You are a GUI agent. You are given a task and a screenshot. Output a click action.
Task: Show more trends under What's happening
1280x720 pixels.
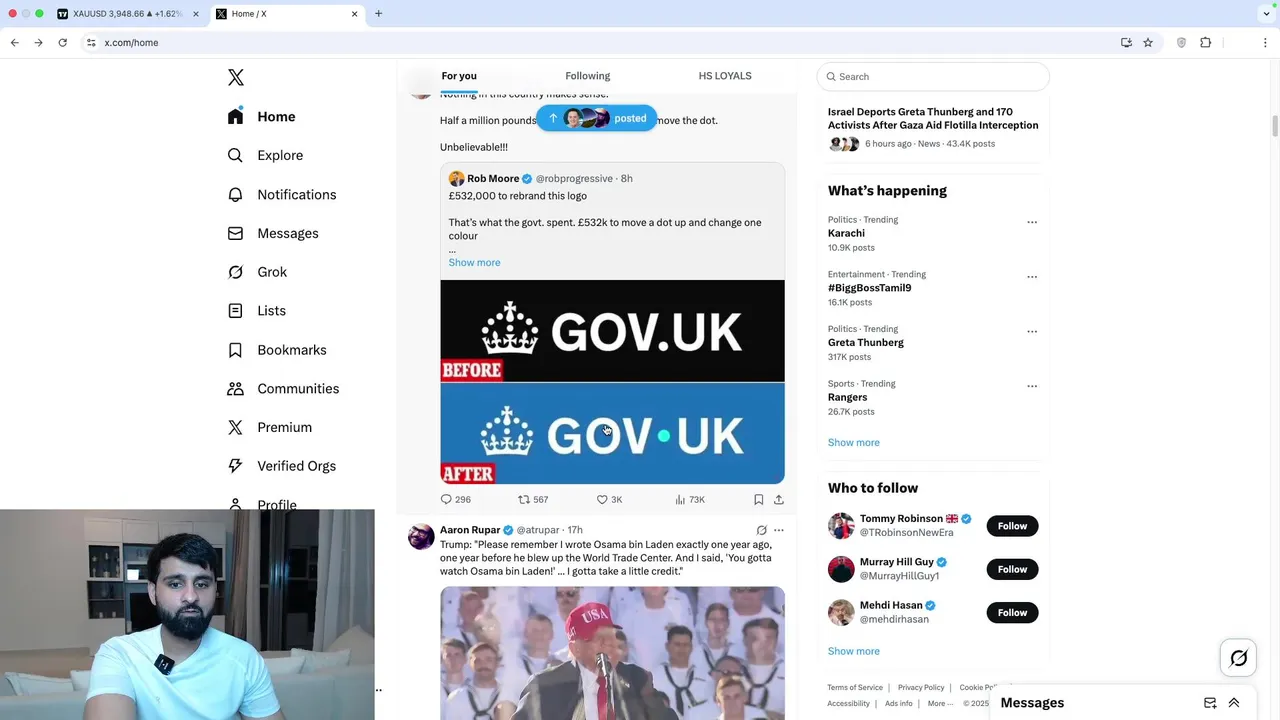coord(853,442)
